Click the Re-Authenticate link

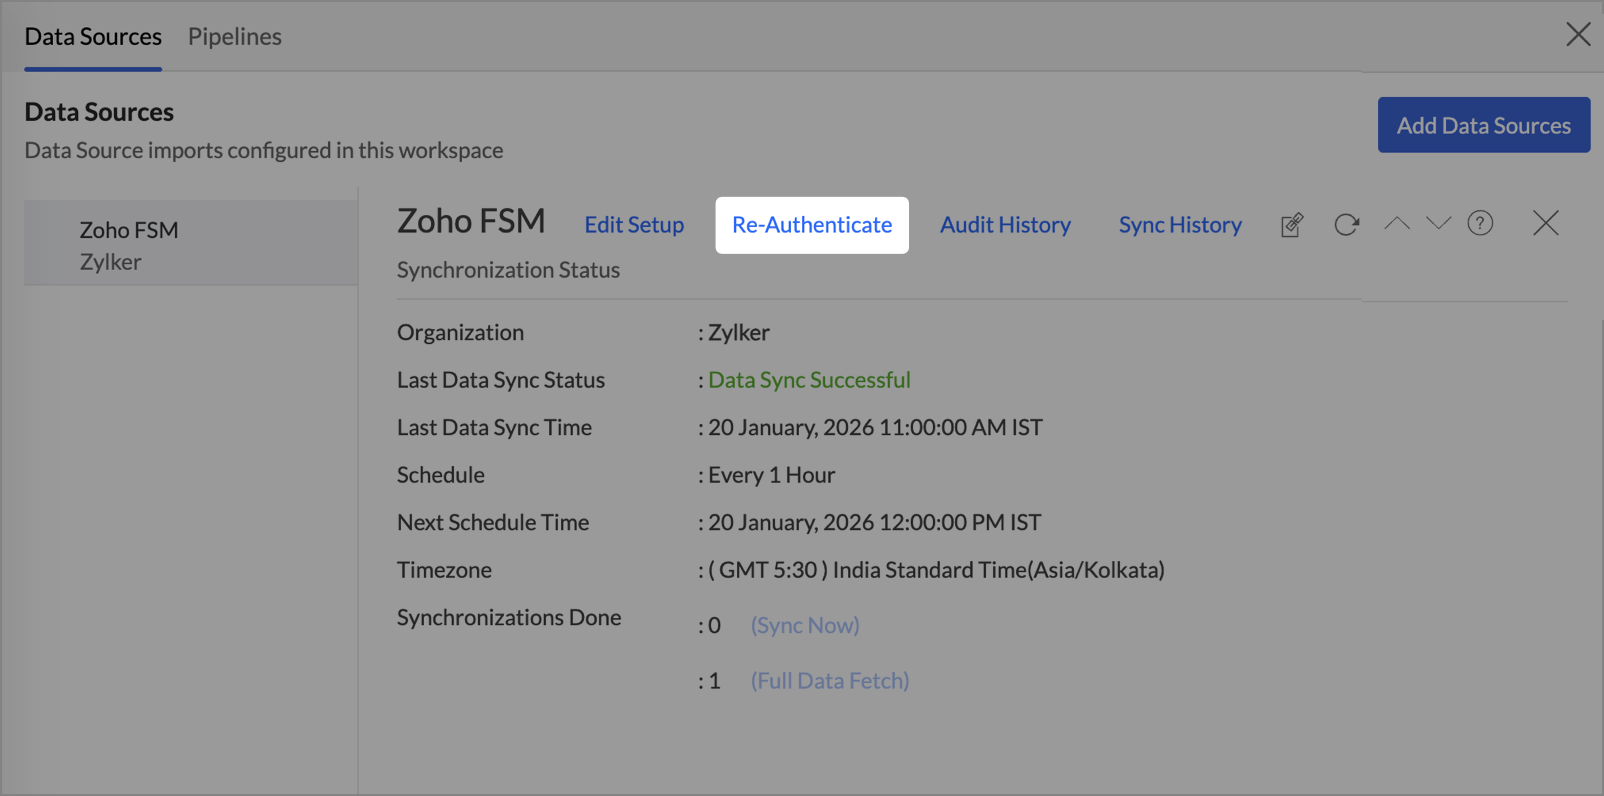tap(812, 225)
